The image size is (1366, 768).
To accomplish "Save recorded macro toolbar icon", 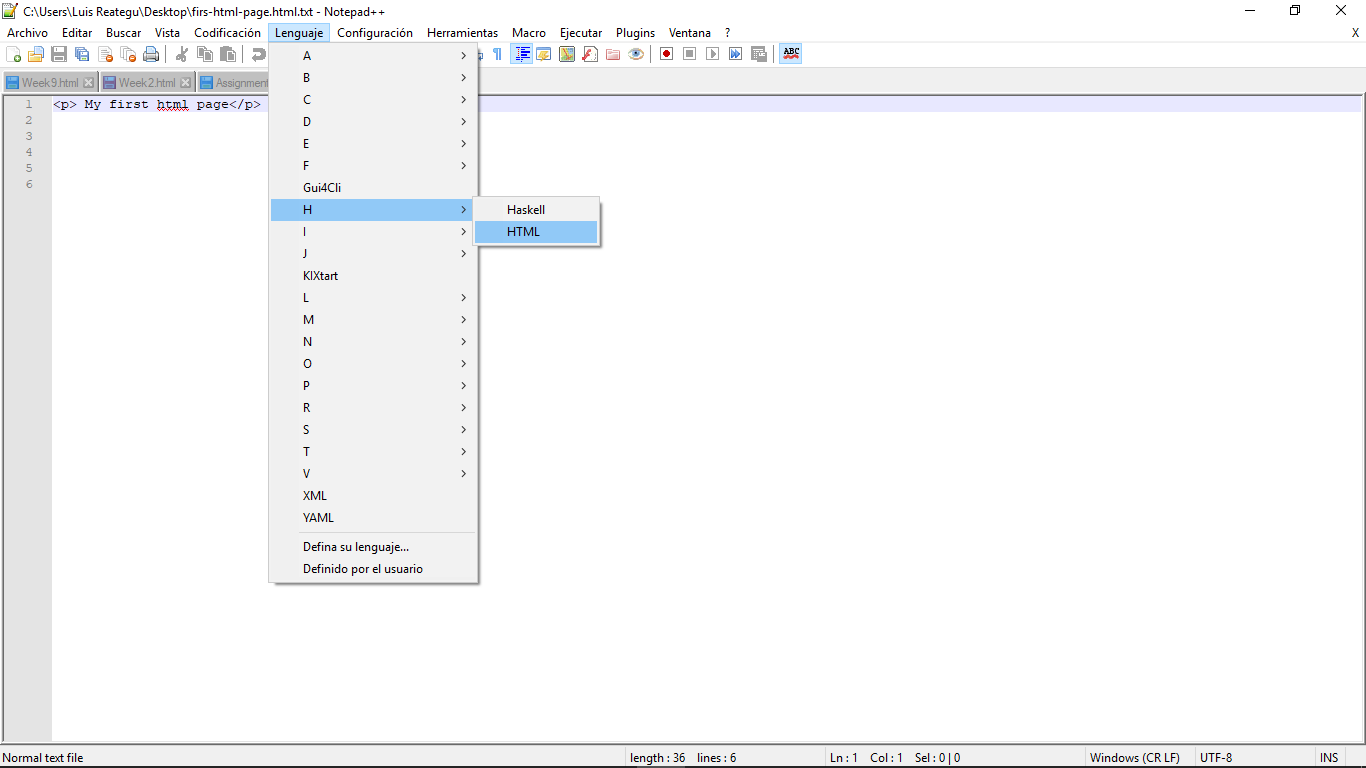I will click(x=759, y=54).
